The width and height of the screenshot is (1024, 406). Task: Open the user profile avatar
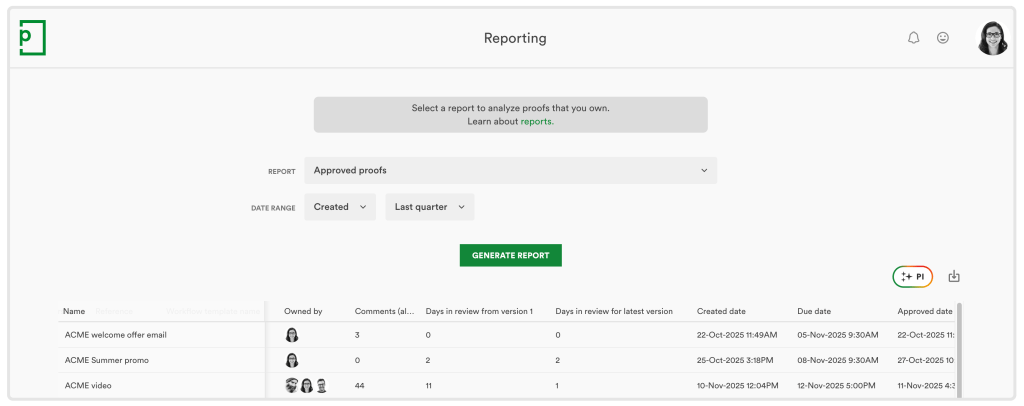point(992,38)
